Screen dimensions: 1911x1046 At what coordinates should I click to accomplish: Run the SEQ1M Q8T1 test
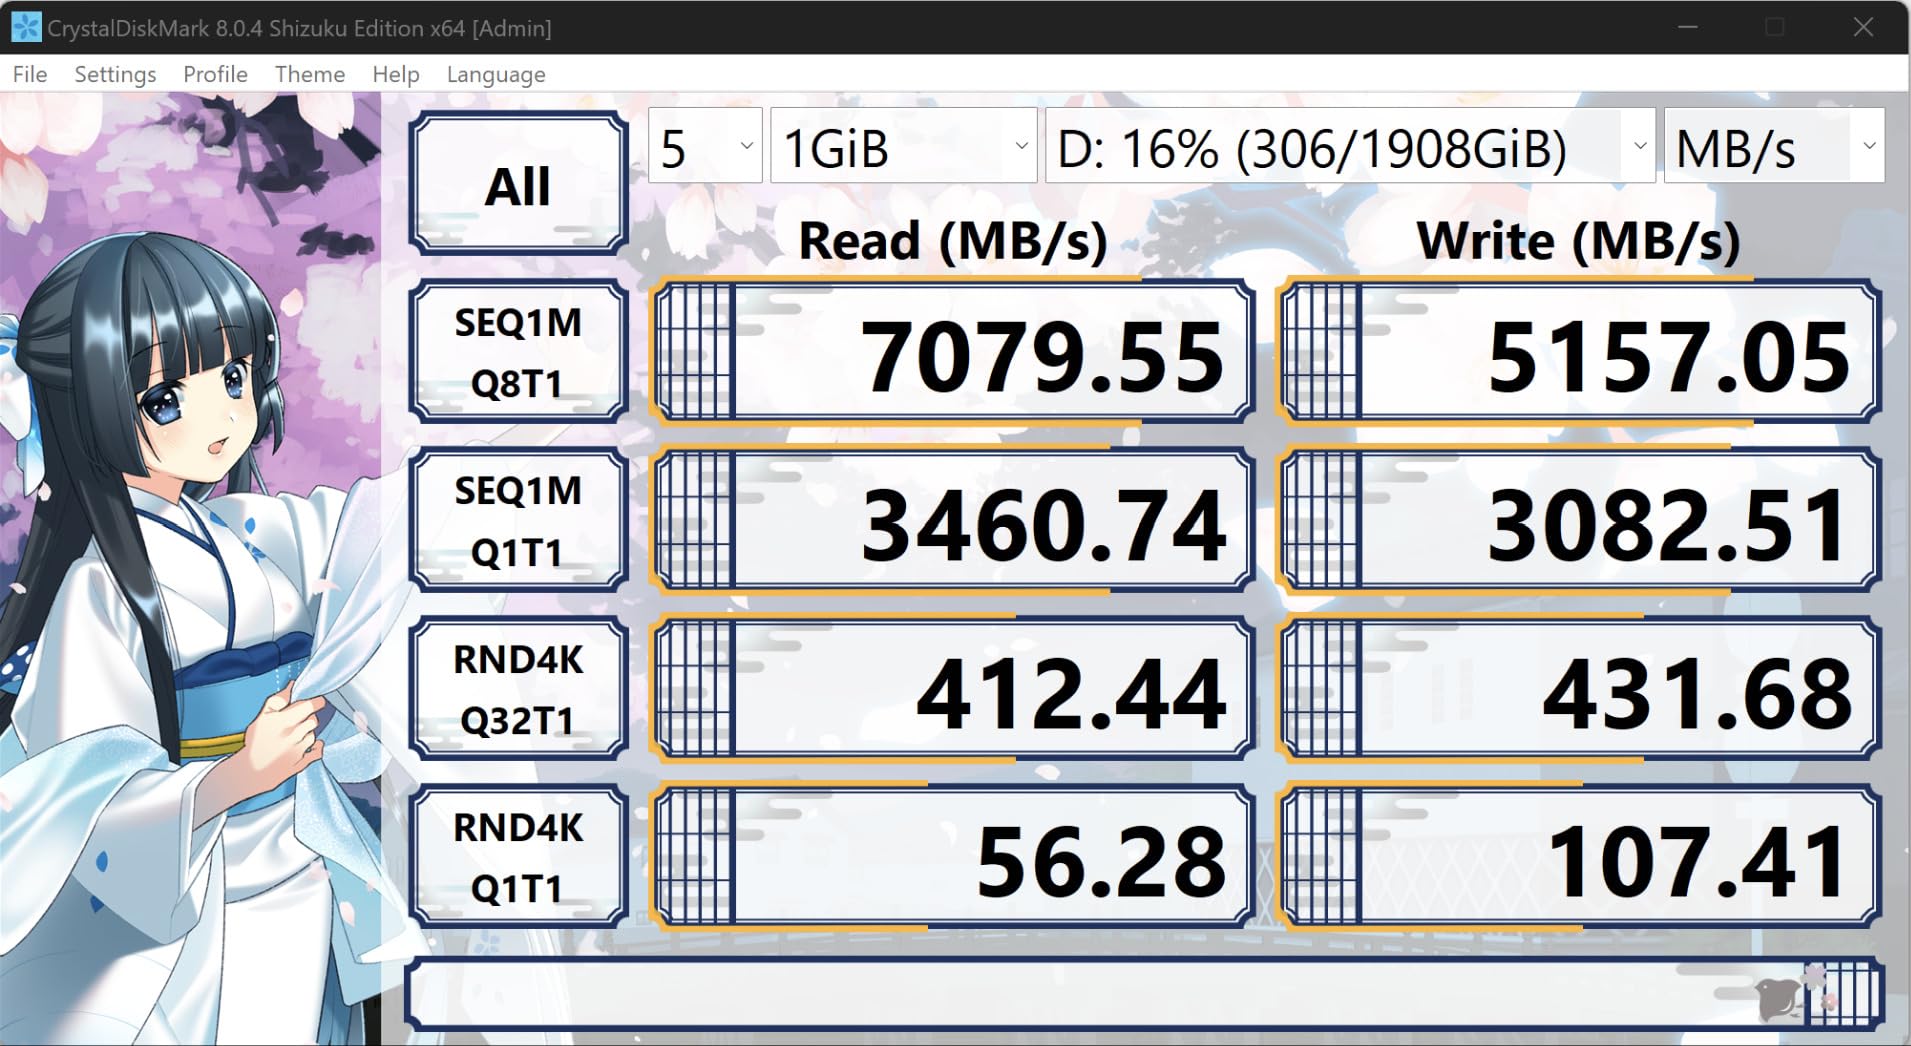[x=518, y=352]
